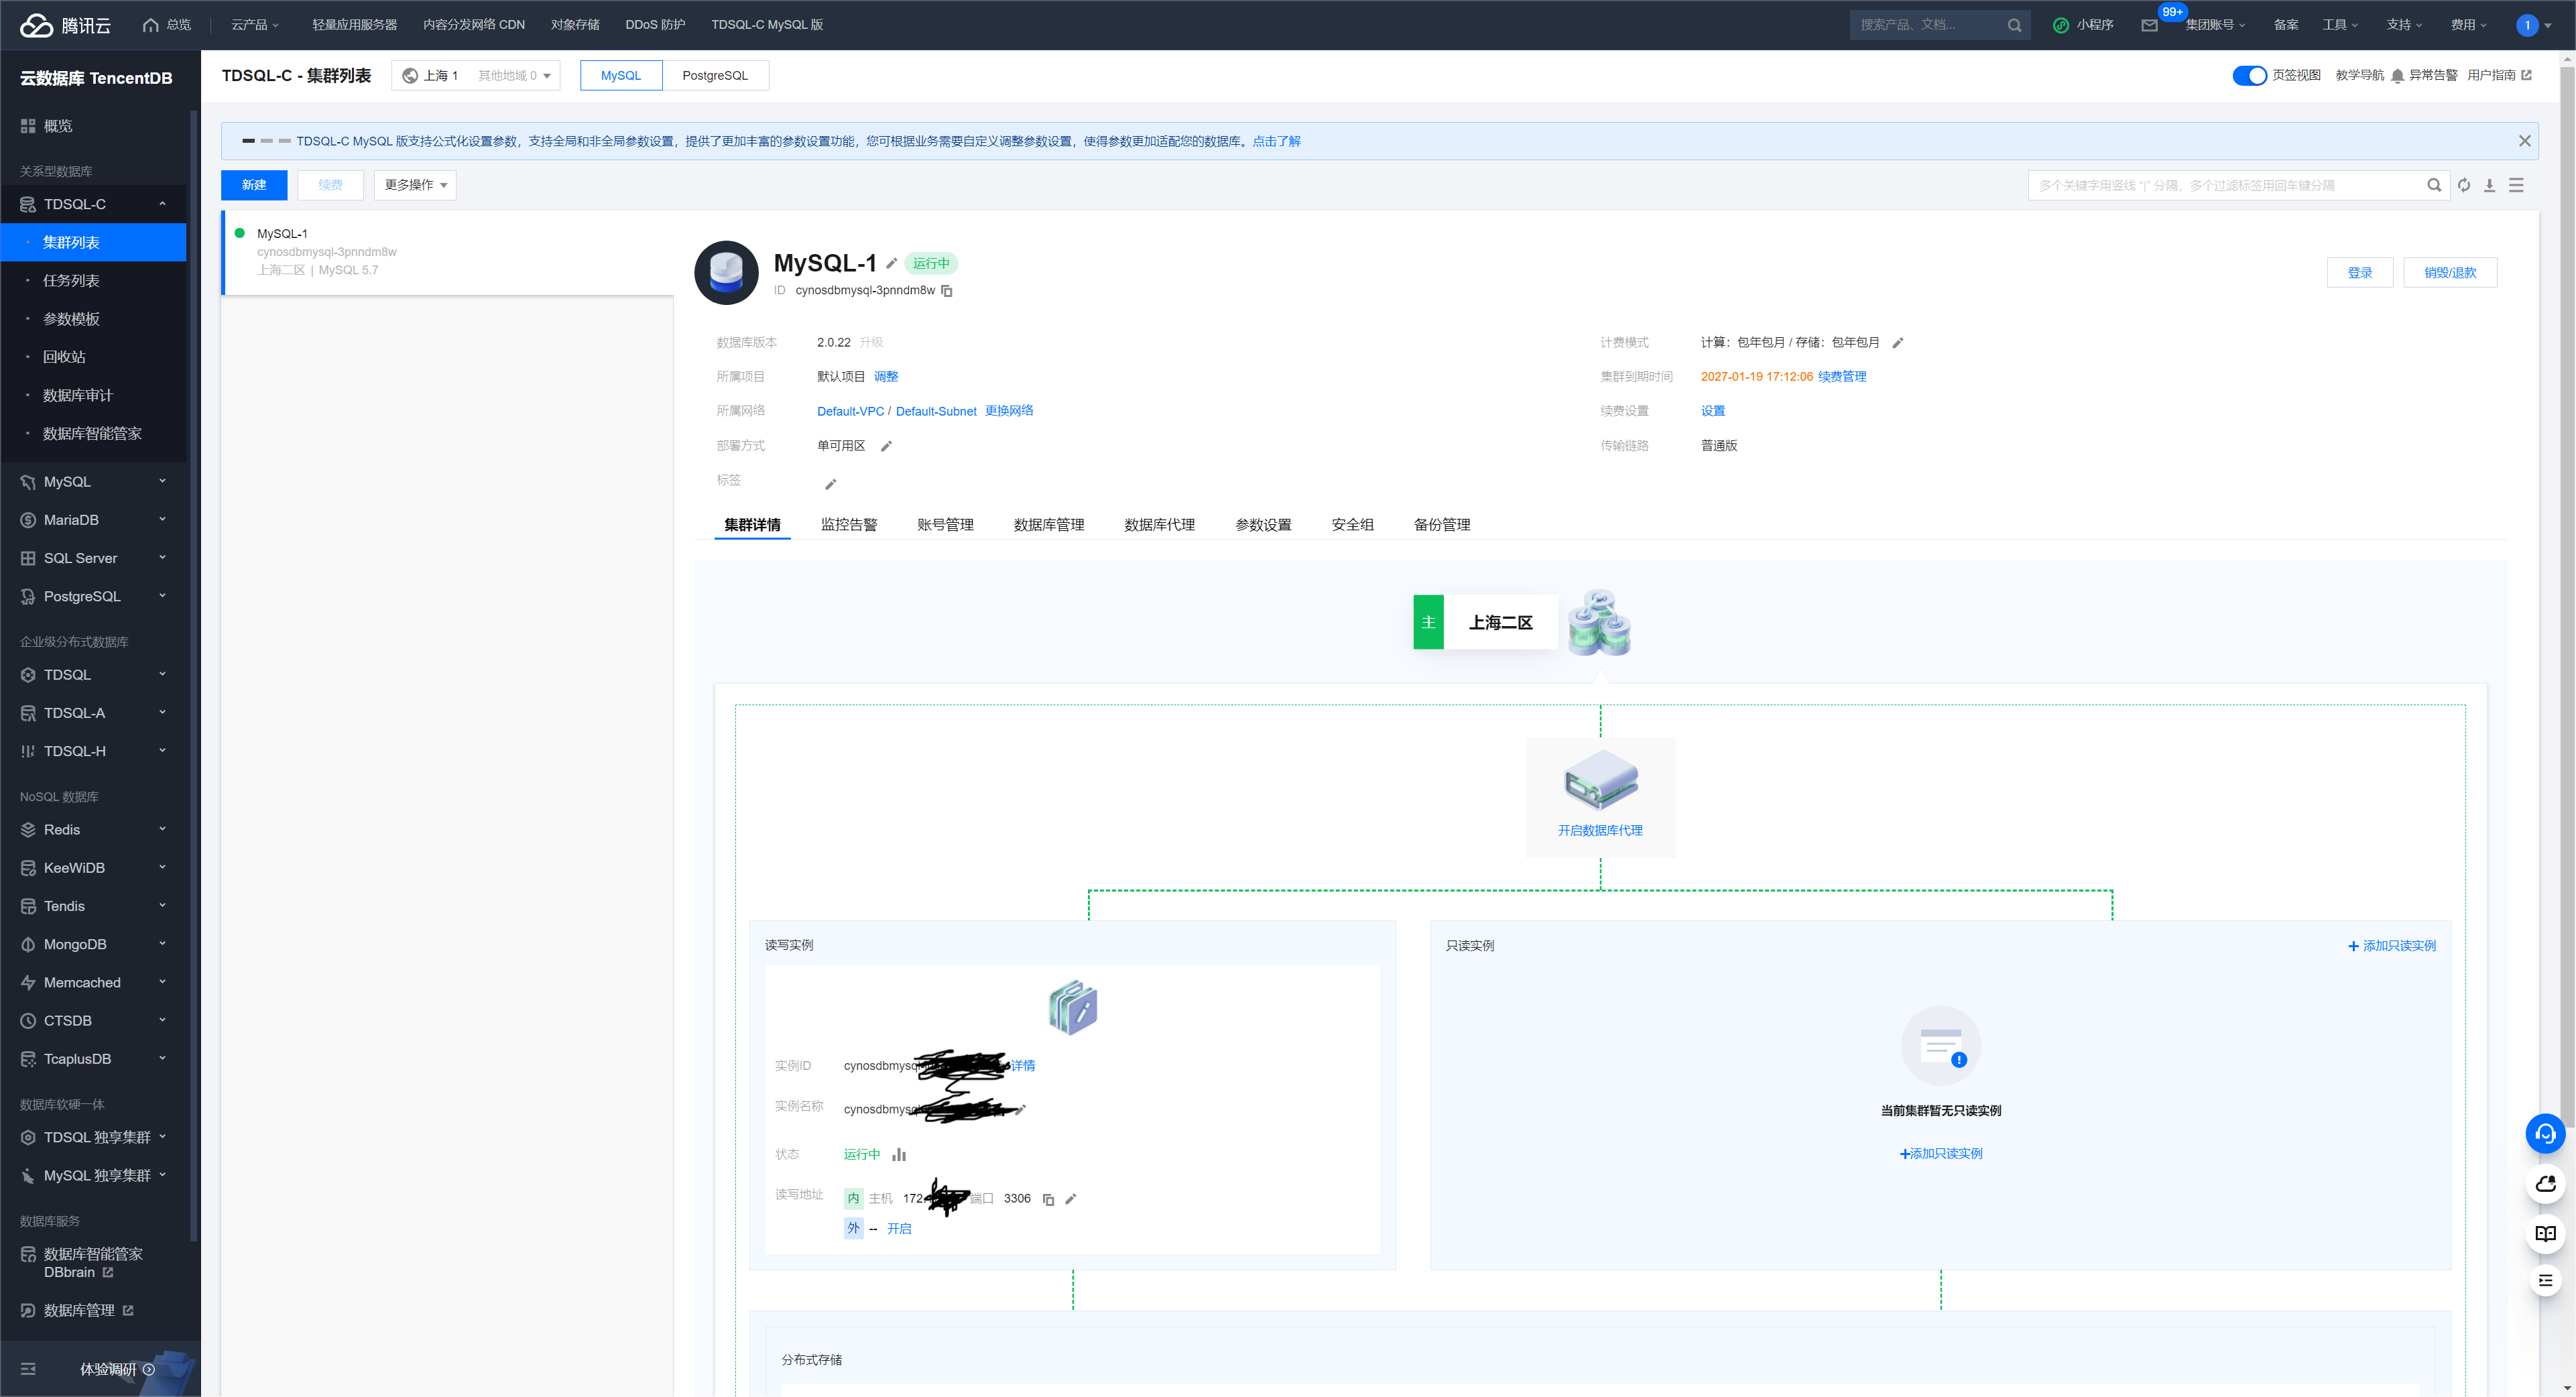Image resolution: width=2576 pixels, height=1397 pixels.
Task: Edit tags pencil icon
Action: 830,484
